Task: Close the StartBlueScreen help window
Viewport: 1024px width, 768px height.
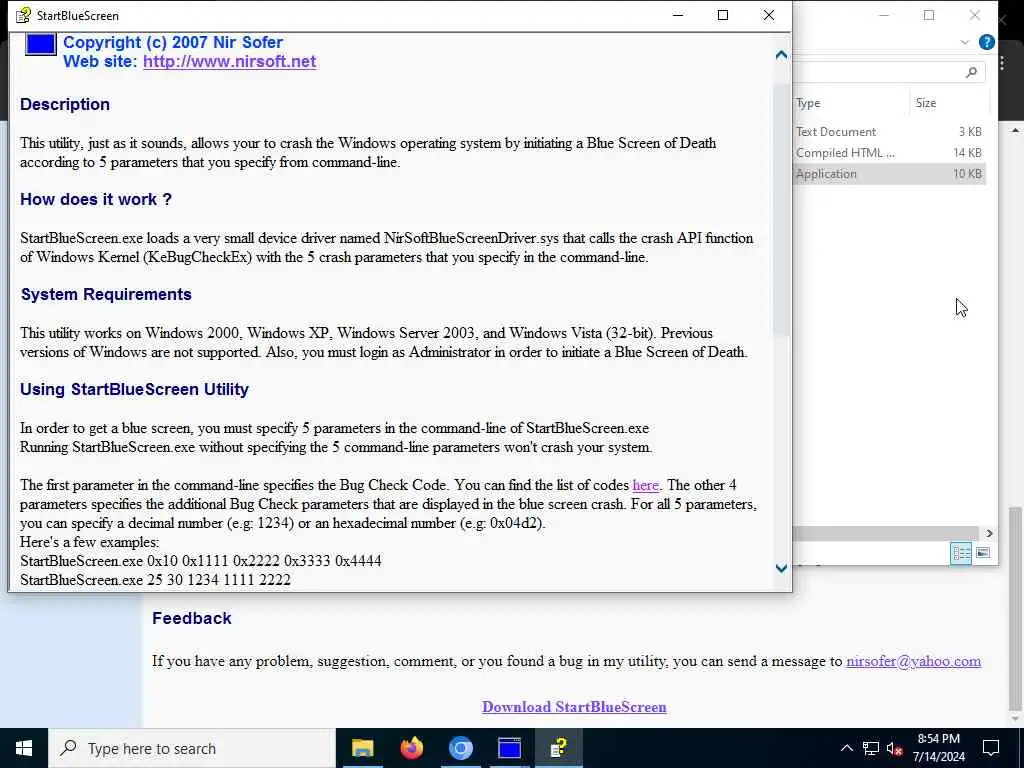Action: click(769, 15)
